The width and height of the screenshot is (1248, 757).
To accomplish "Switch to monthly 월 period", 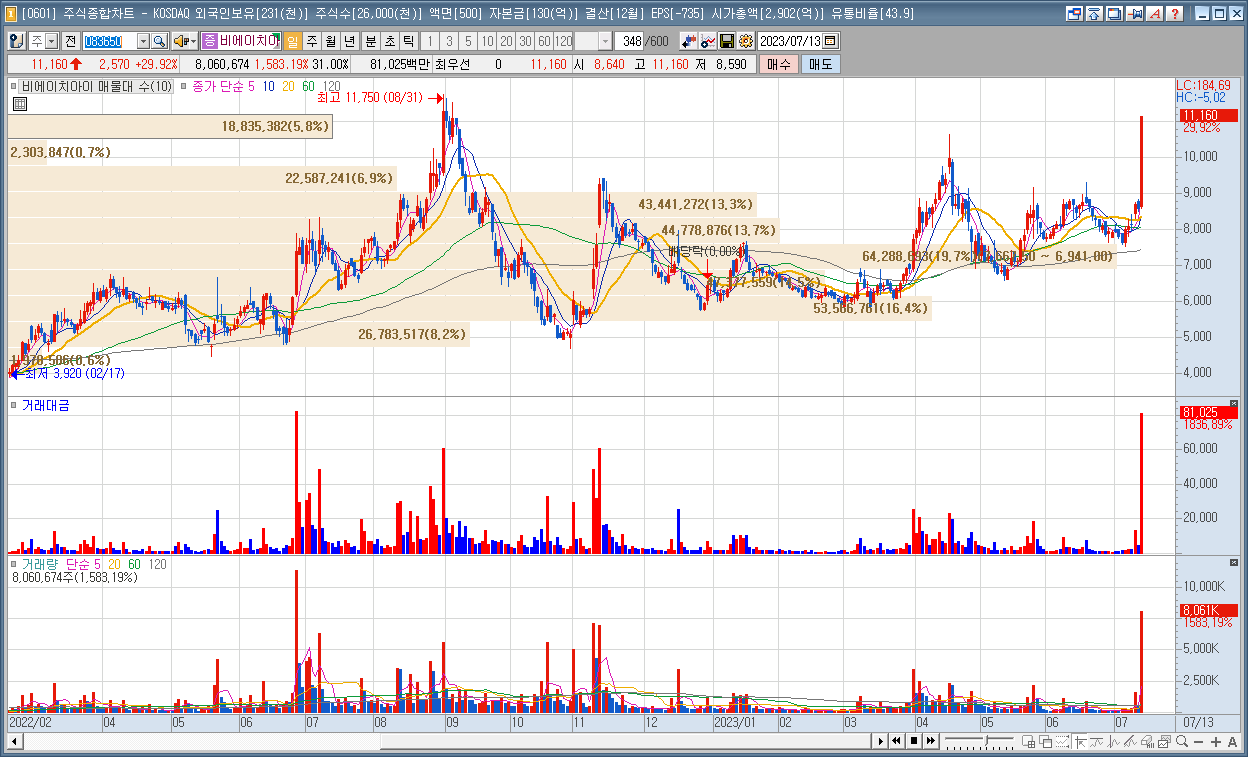I will click(x=330, y=41).
